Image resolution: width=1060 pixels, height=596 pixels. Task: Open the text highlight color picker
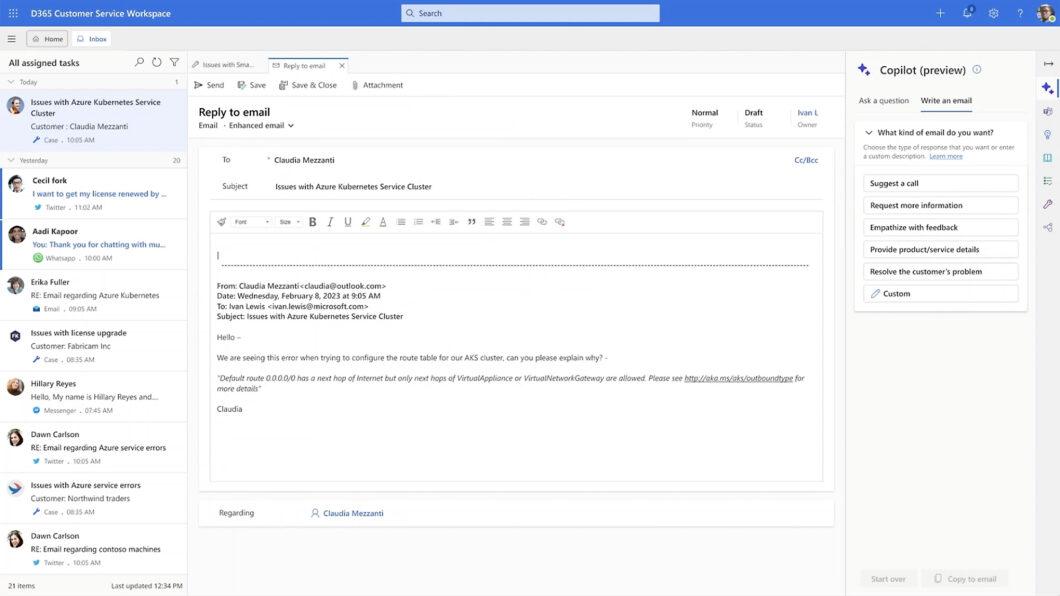coord(366,222)
